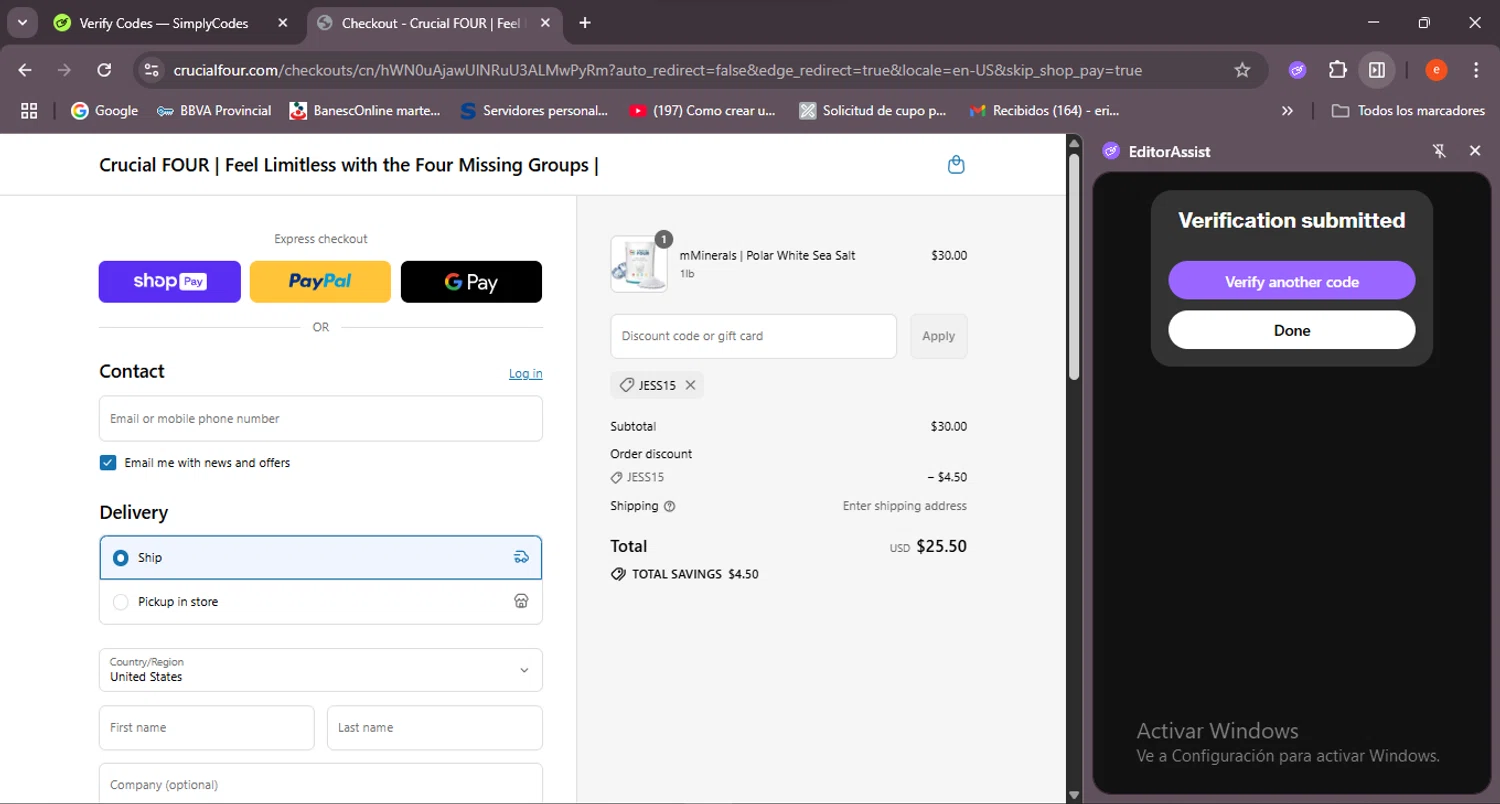Click the page vertical scrollbar thumb
The width and height of the screenshot is (1500, 804).
click(x=1074, y=265)
